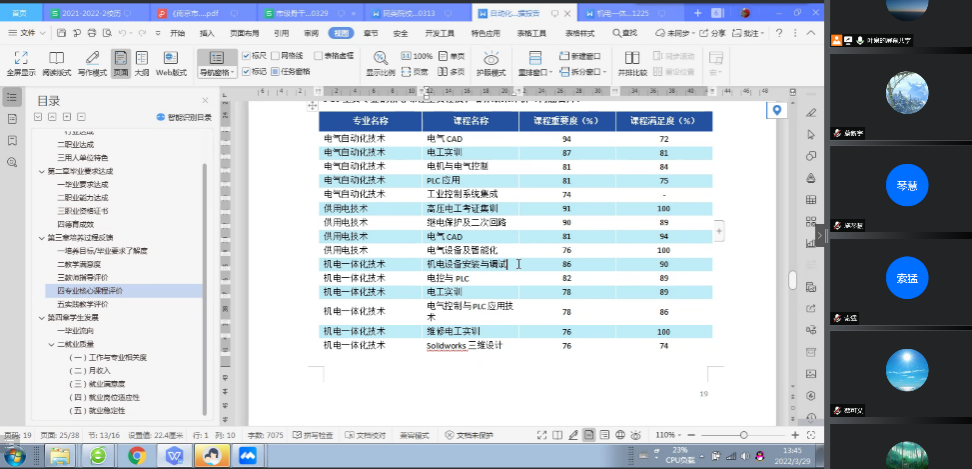Open the 引用 references ribbon tab
Screen dimensions: 972x469
[282, 33]
